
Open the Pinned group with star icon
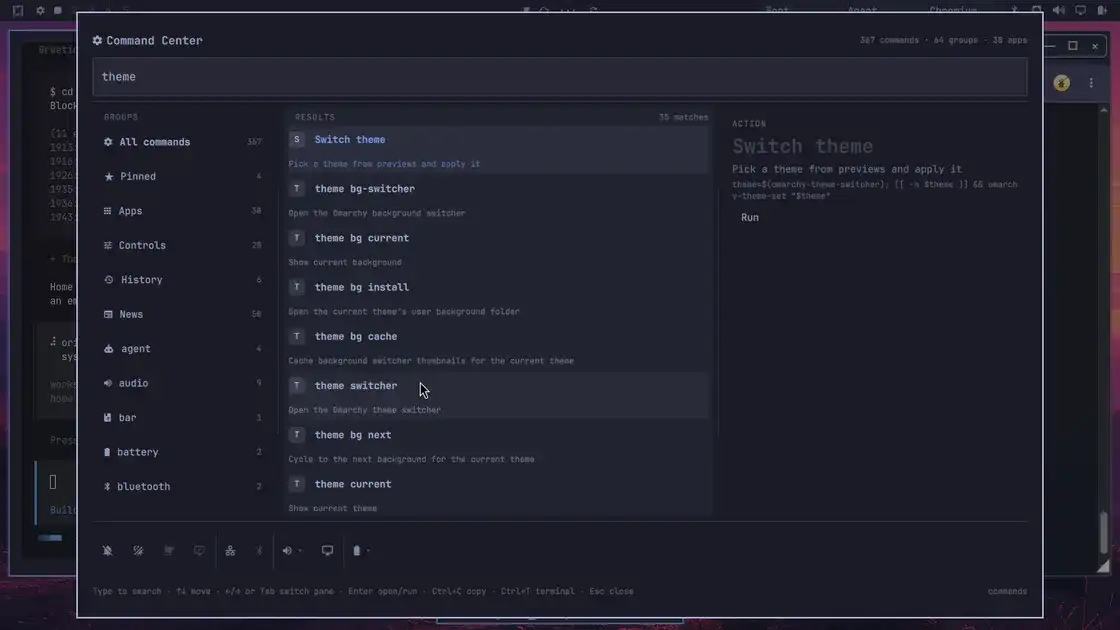coord(183,176)
